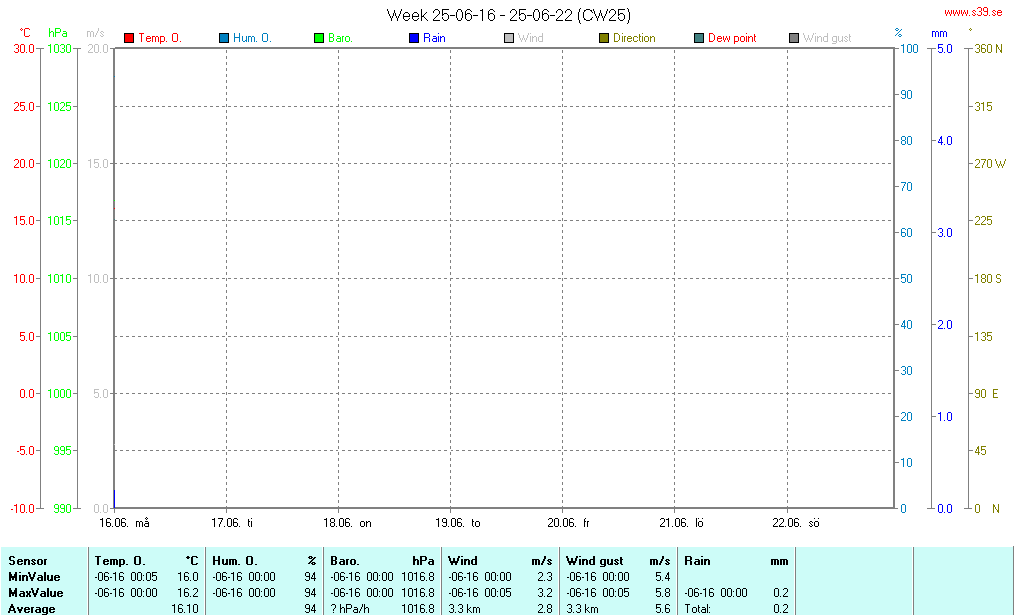Click the -10.0 value on the °C axis

[x=23, y=509]
